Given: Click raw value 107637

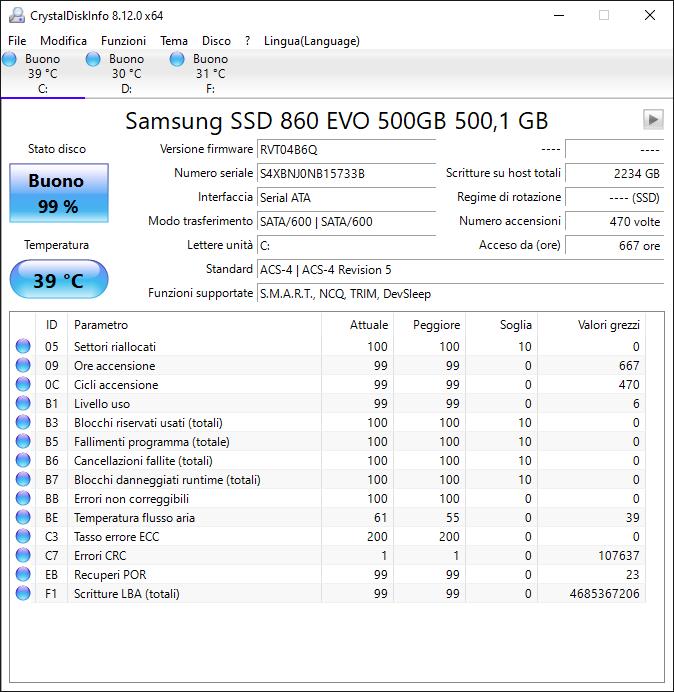Looking at the screenshot, I should point(618,555).
